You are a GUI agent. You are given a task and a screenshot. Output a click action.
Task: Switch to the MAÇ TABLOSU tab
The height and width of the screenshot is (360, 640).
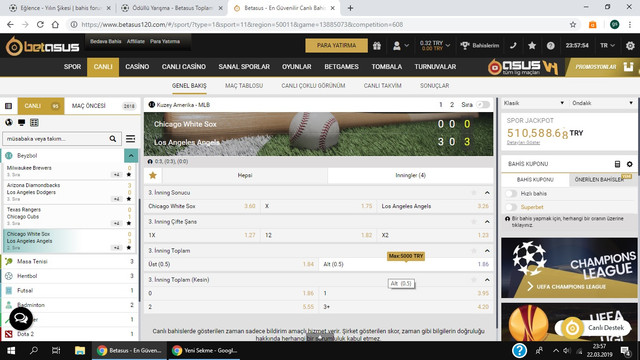[244, 86]
